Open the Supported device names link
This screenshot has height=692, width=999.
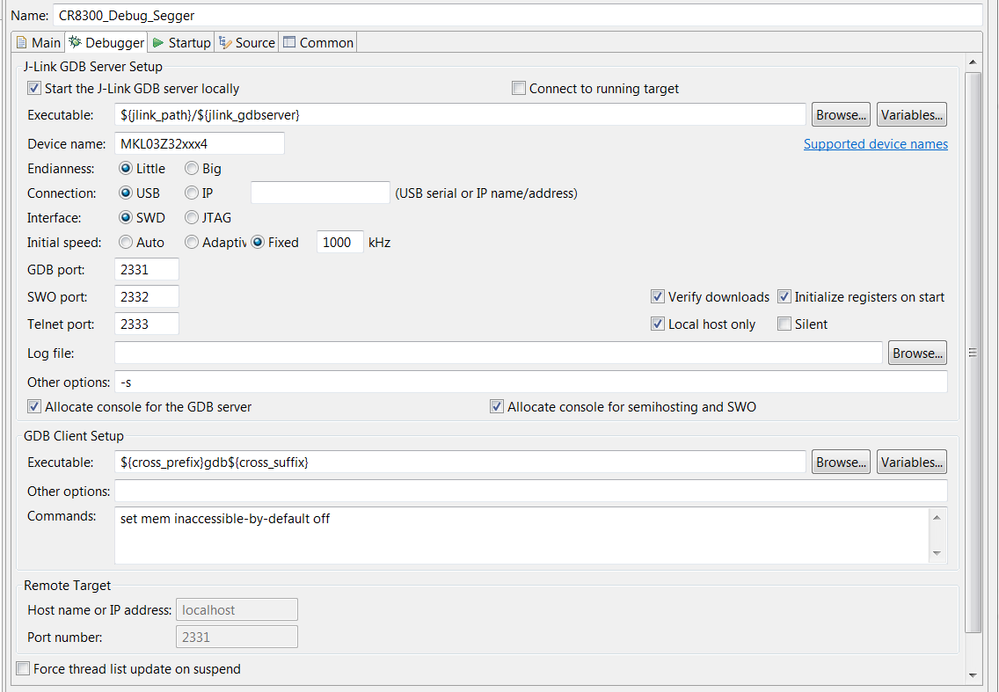pos(875,144)
